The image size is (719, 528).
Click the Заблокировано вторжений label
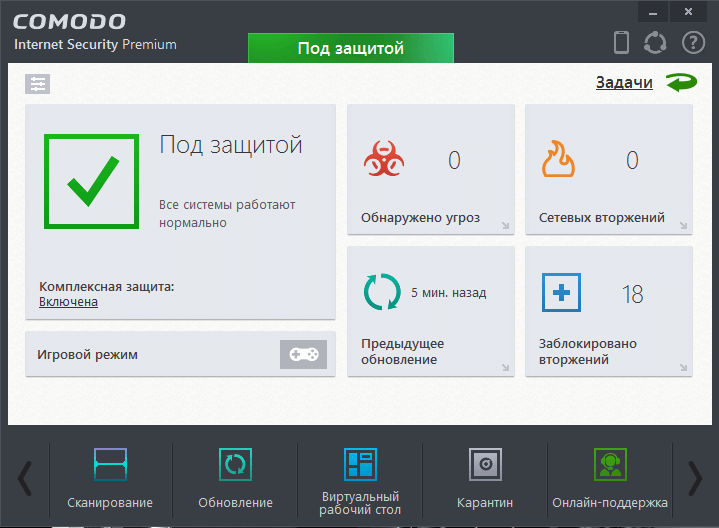tap(587, 351)
